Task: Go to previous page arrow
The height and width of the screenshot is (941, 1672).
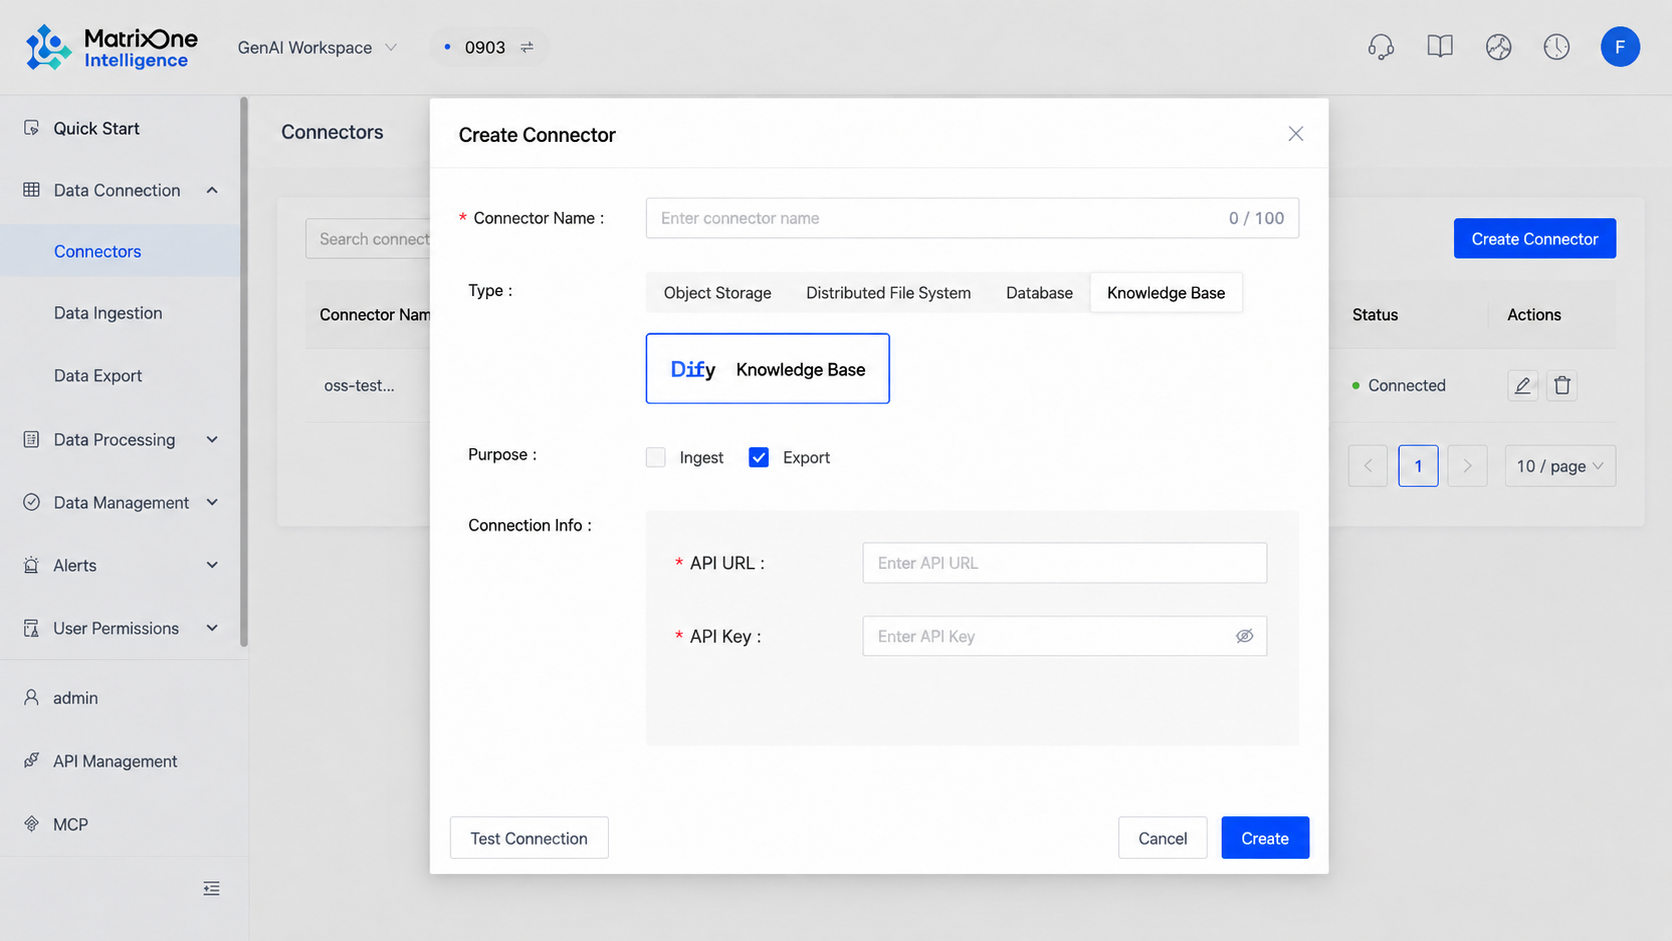Action: tap(1367, 466)
